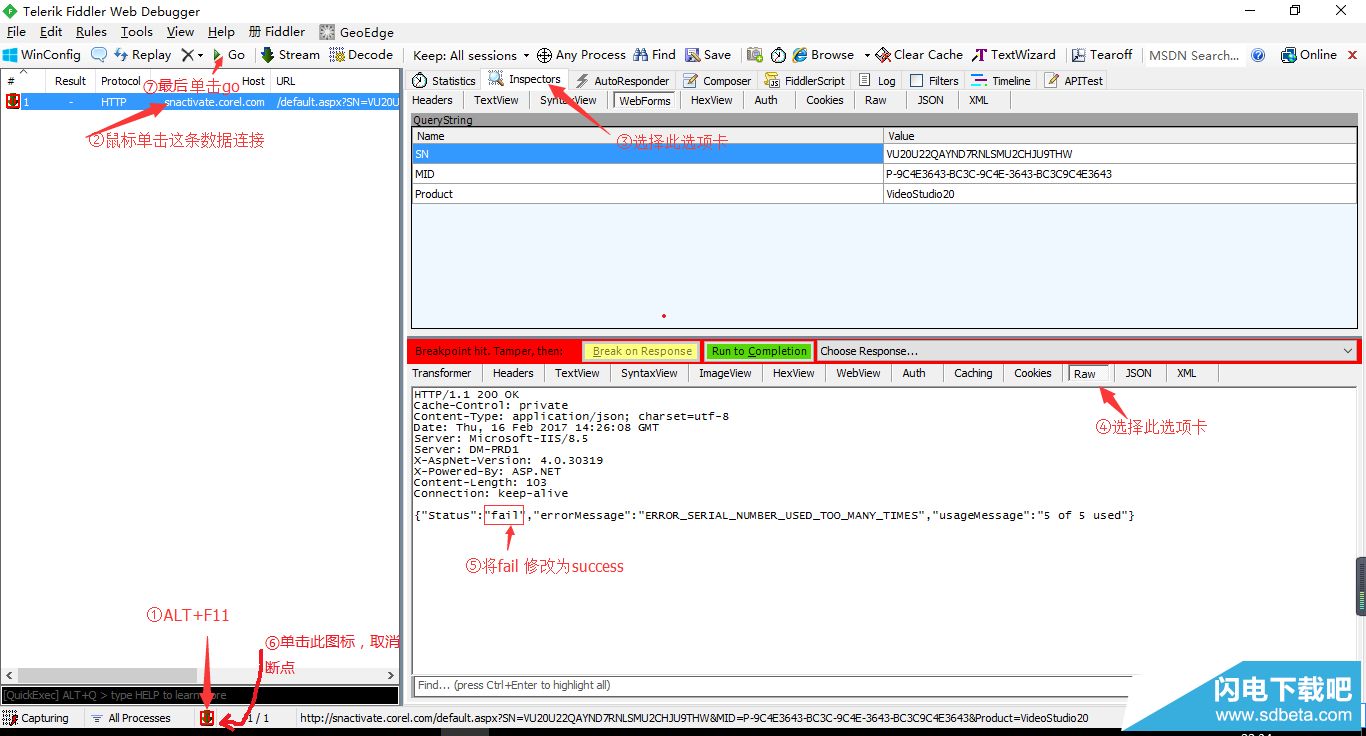1366x736 pixels.
Task: Click Clear Cache in toolbar
Action: (919, 55)
